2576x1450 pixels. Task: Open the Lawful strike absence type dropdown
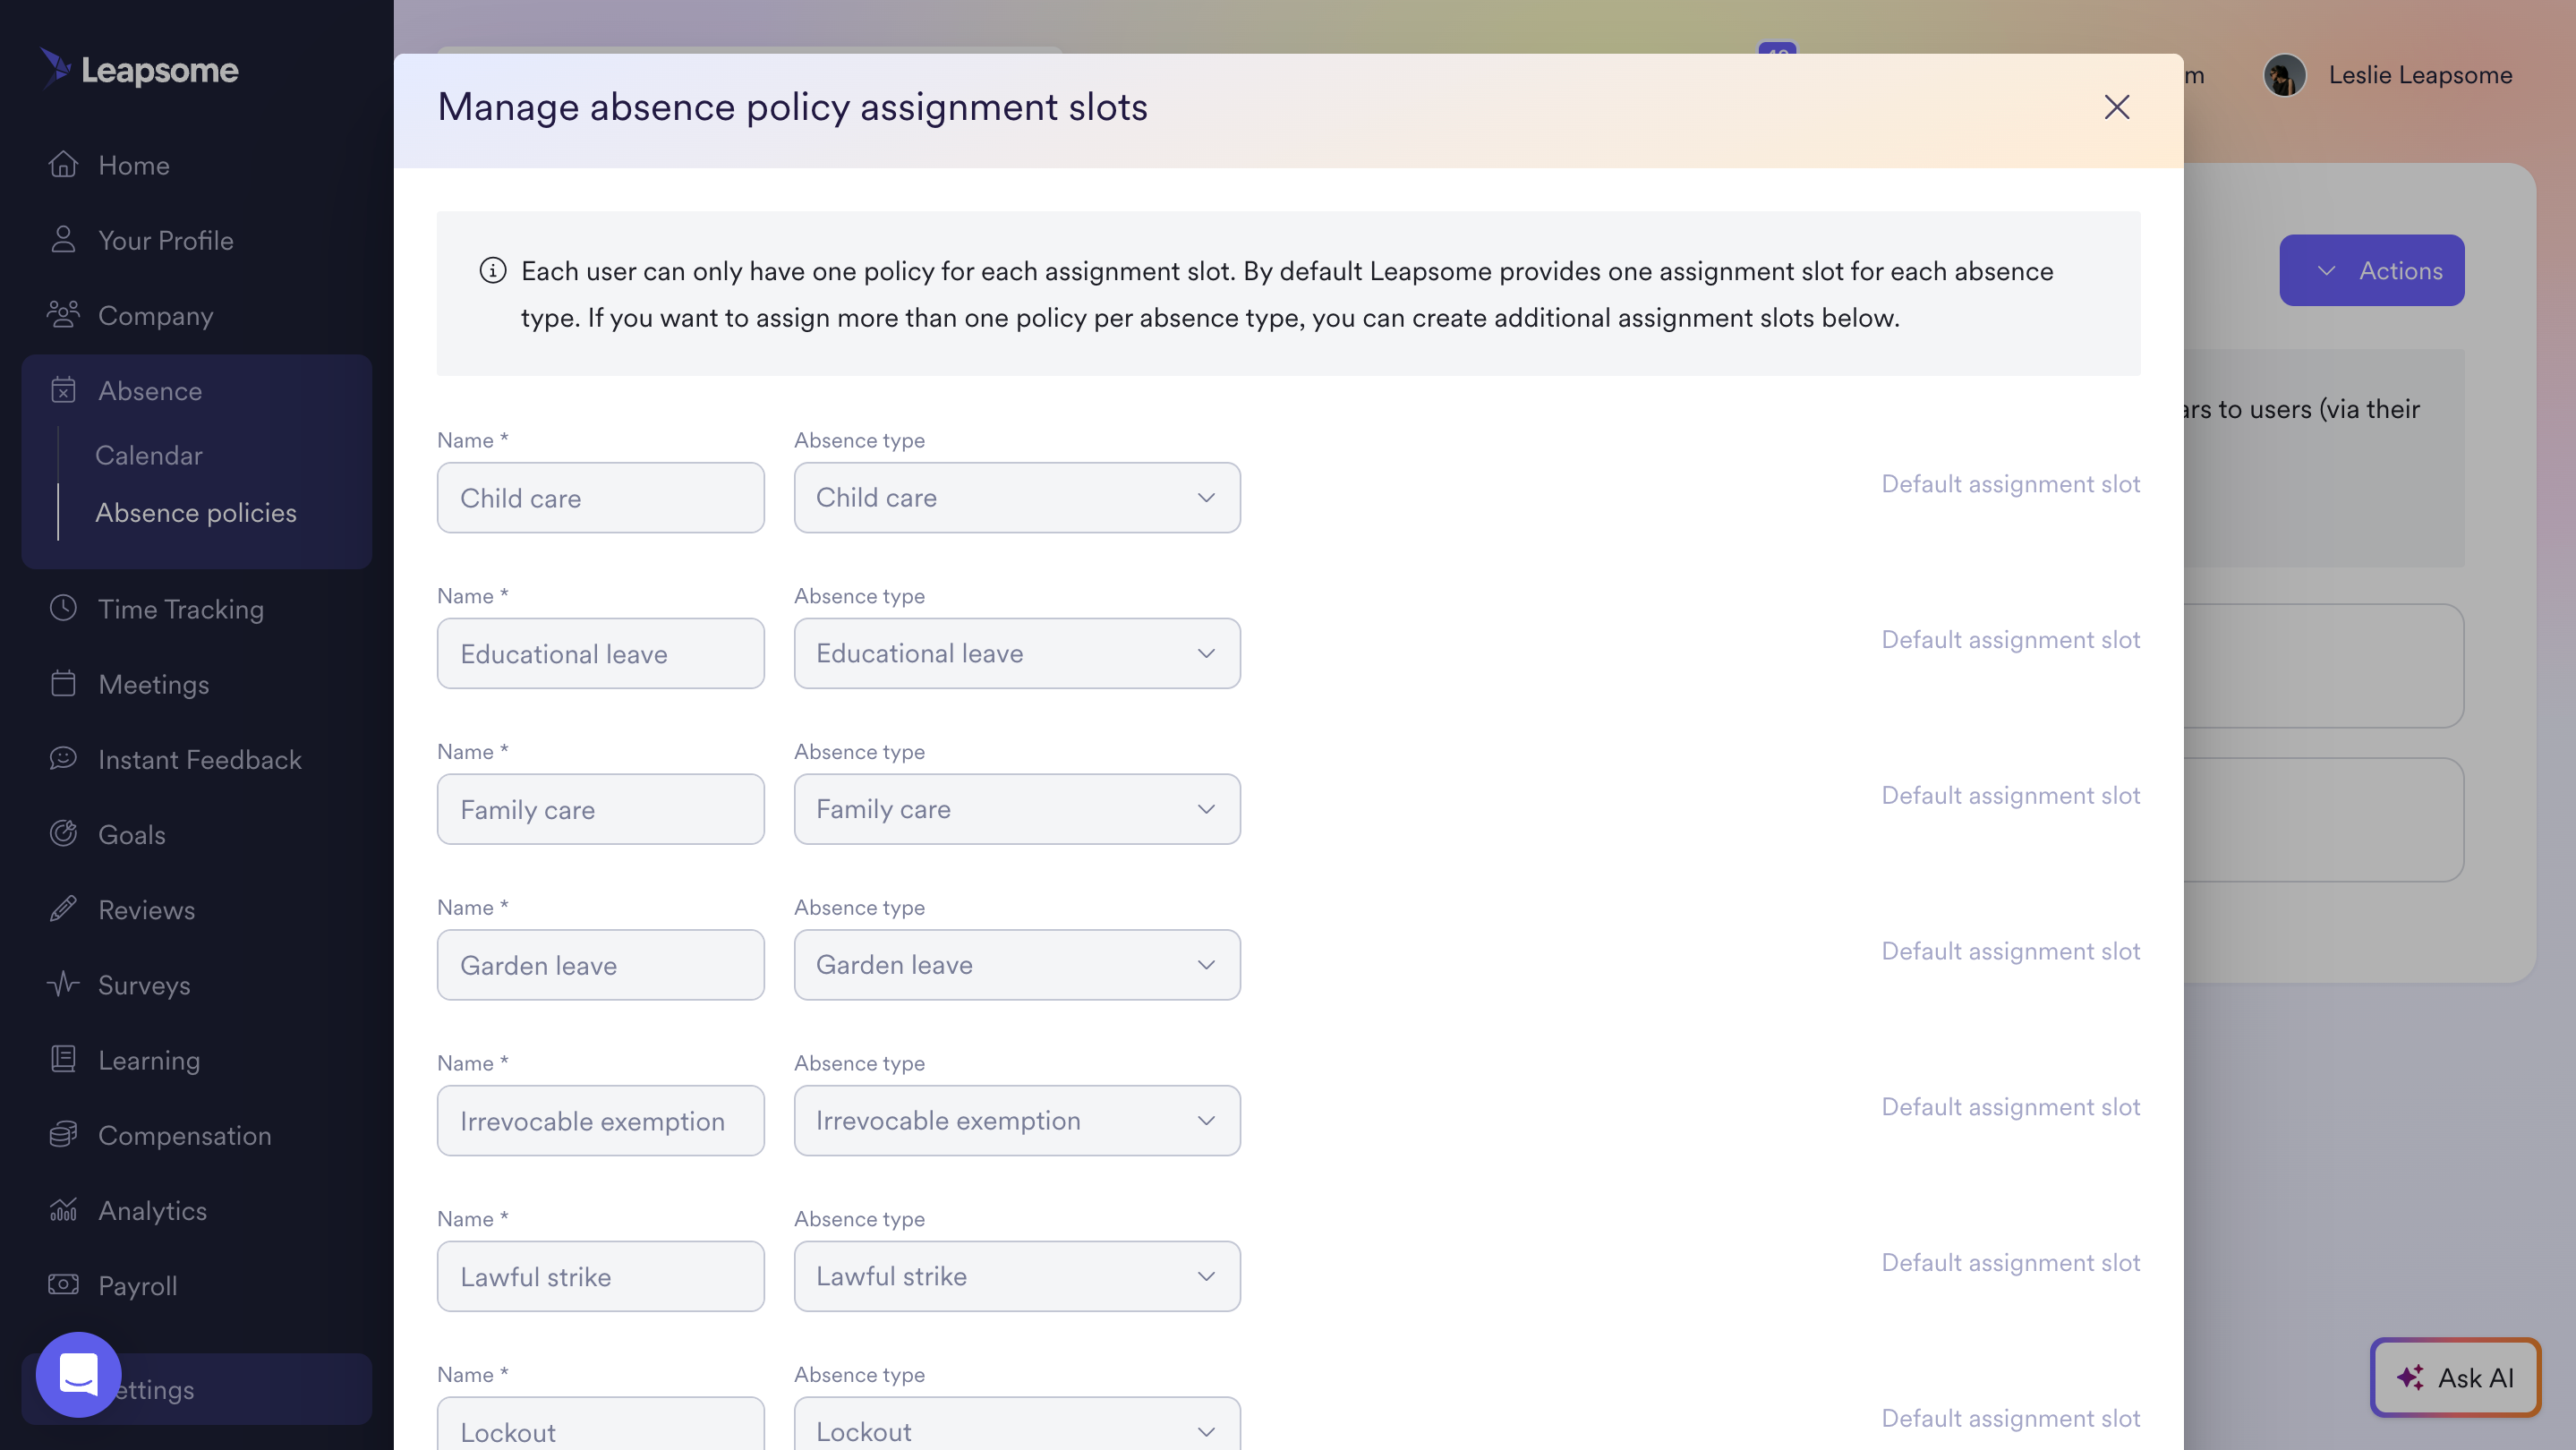click(1016, 1276)
